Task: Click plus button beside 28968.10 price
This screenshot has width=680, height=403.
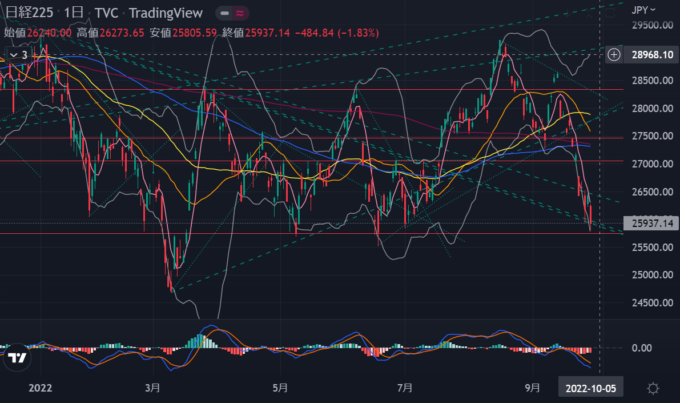Action: [613, 54]
